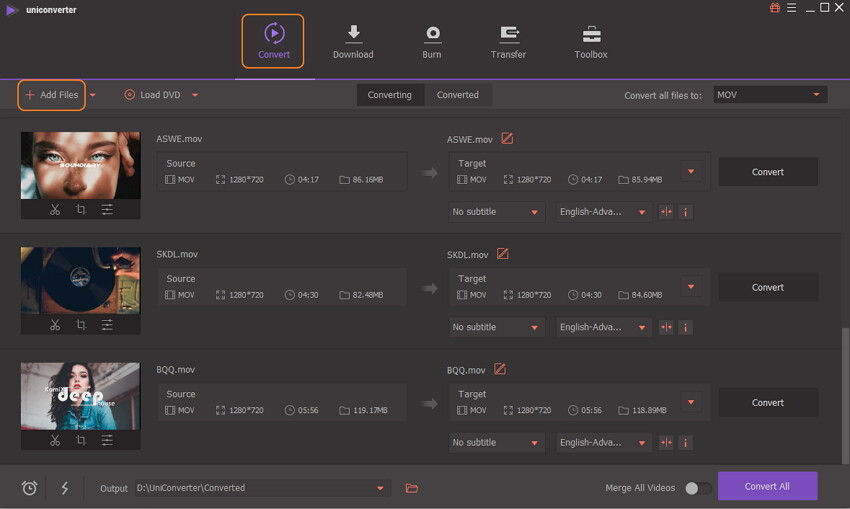Expand English audio track dropdown for BQQ.mov

[x=603, y=442]
